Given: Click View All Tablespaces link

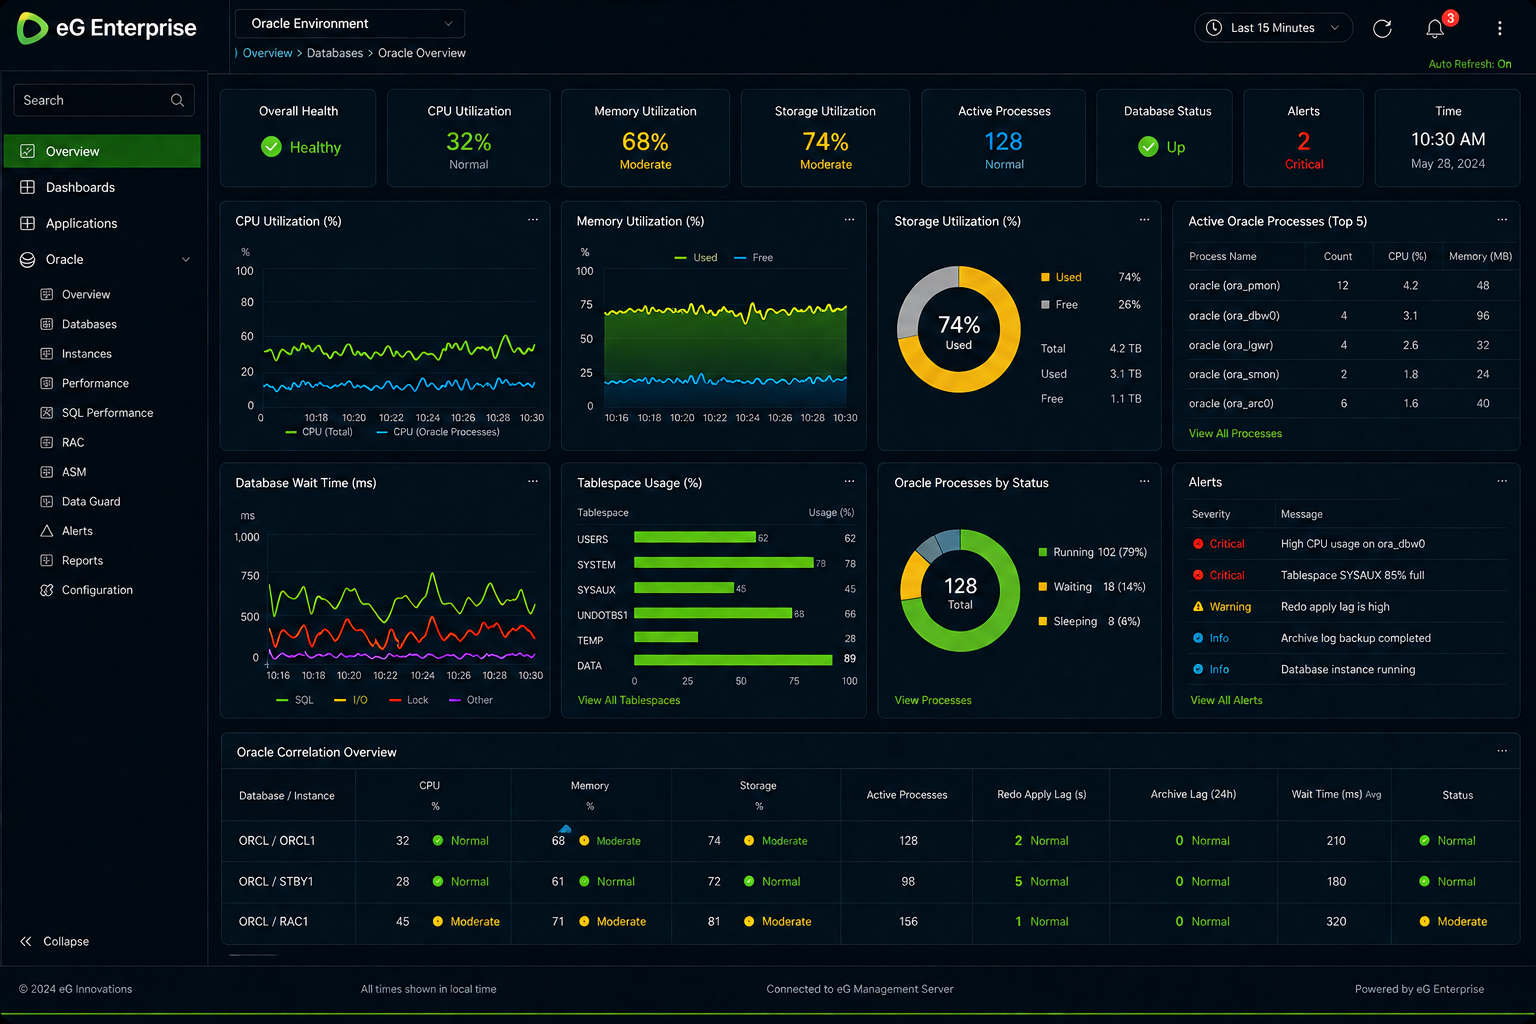Looking at the screenshot, I should tap(629, 700).
